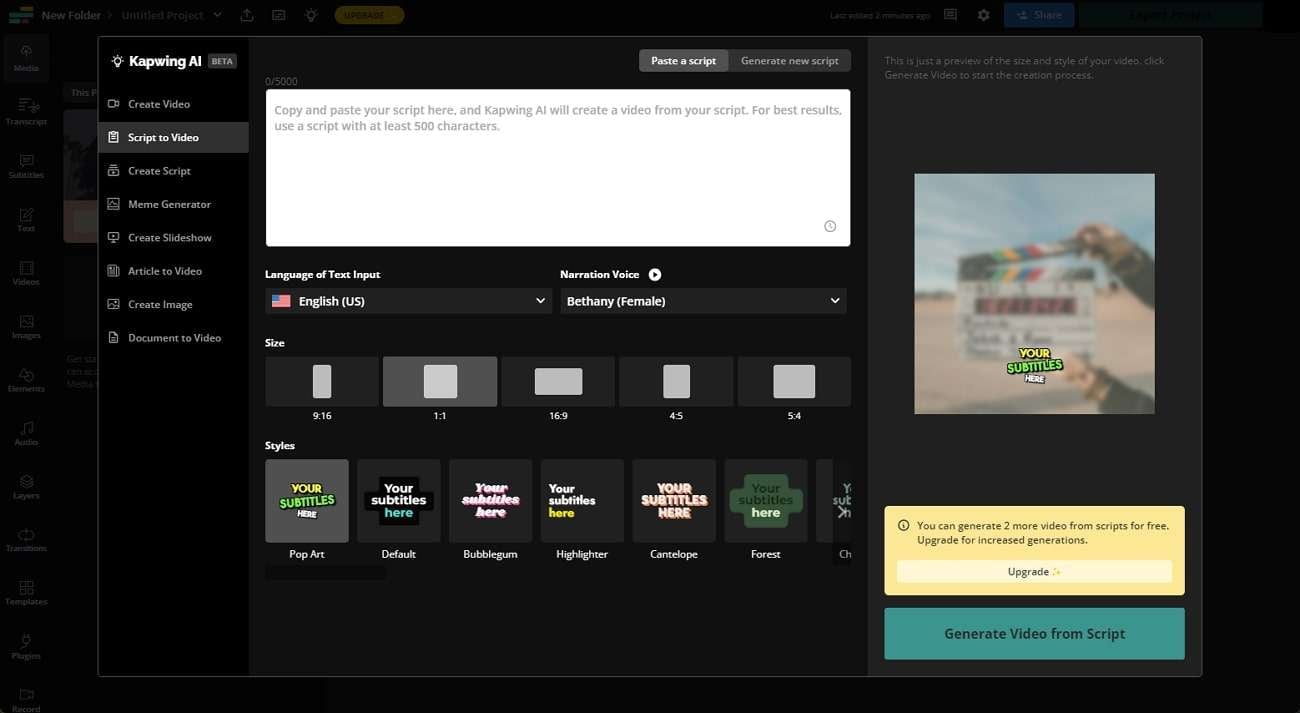Switch to Paste a script tab
The height and width of the screenshot is (713, 1300).
point(683,61)
